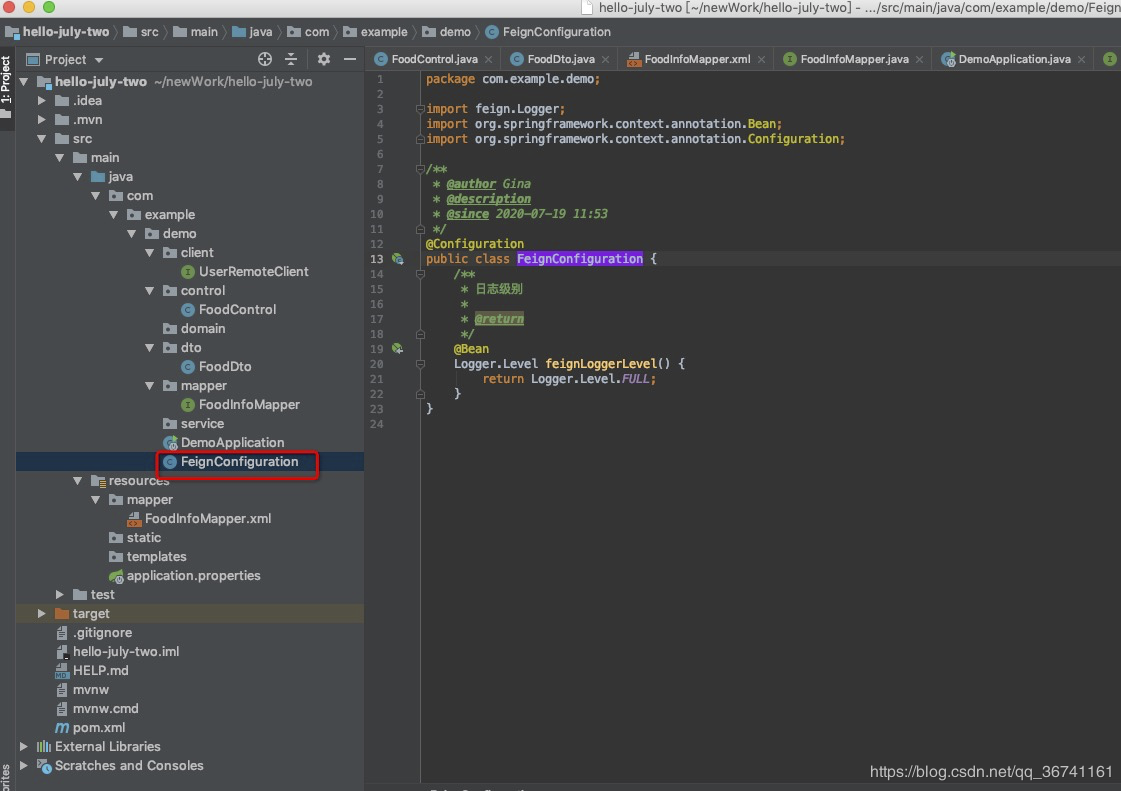This screenshot has height=791, width=1121.
Task: Fold the import block on line 3
Action: click(420, 109)
